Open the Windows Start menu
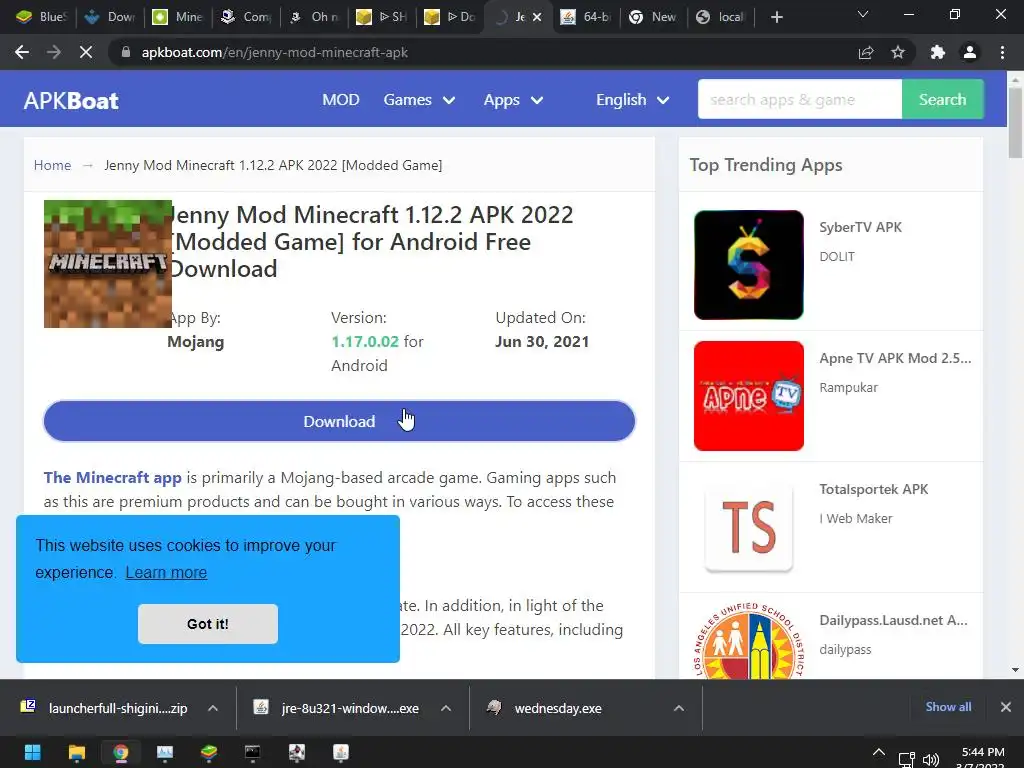 pos(33,752)
